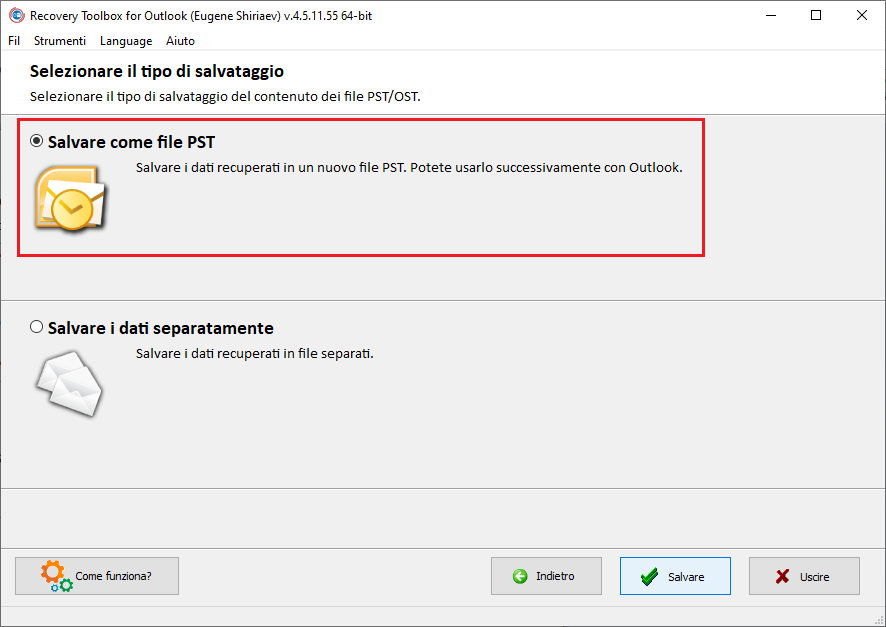886x627 pixels.
Task: Click the 'Come funziona?' button label
Action: 114,576
